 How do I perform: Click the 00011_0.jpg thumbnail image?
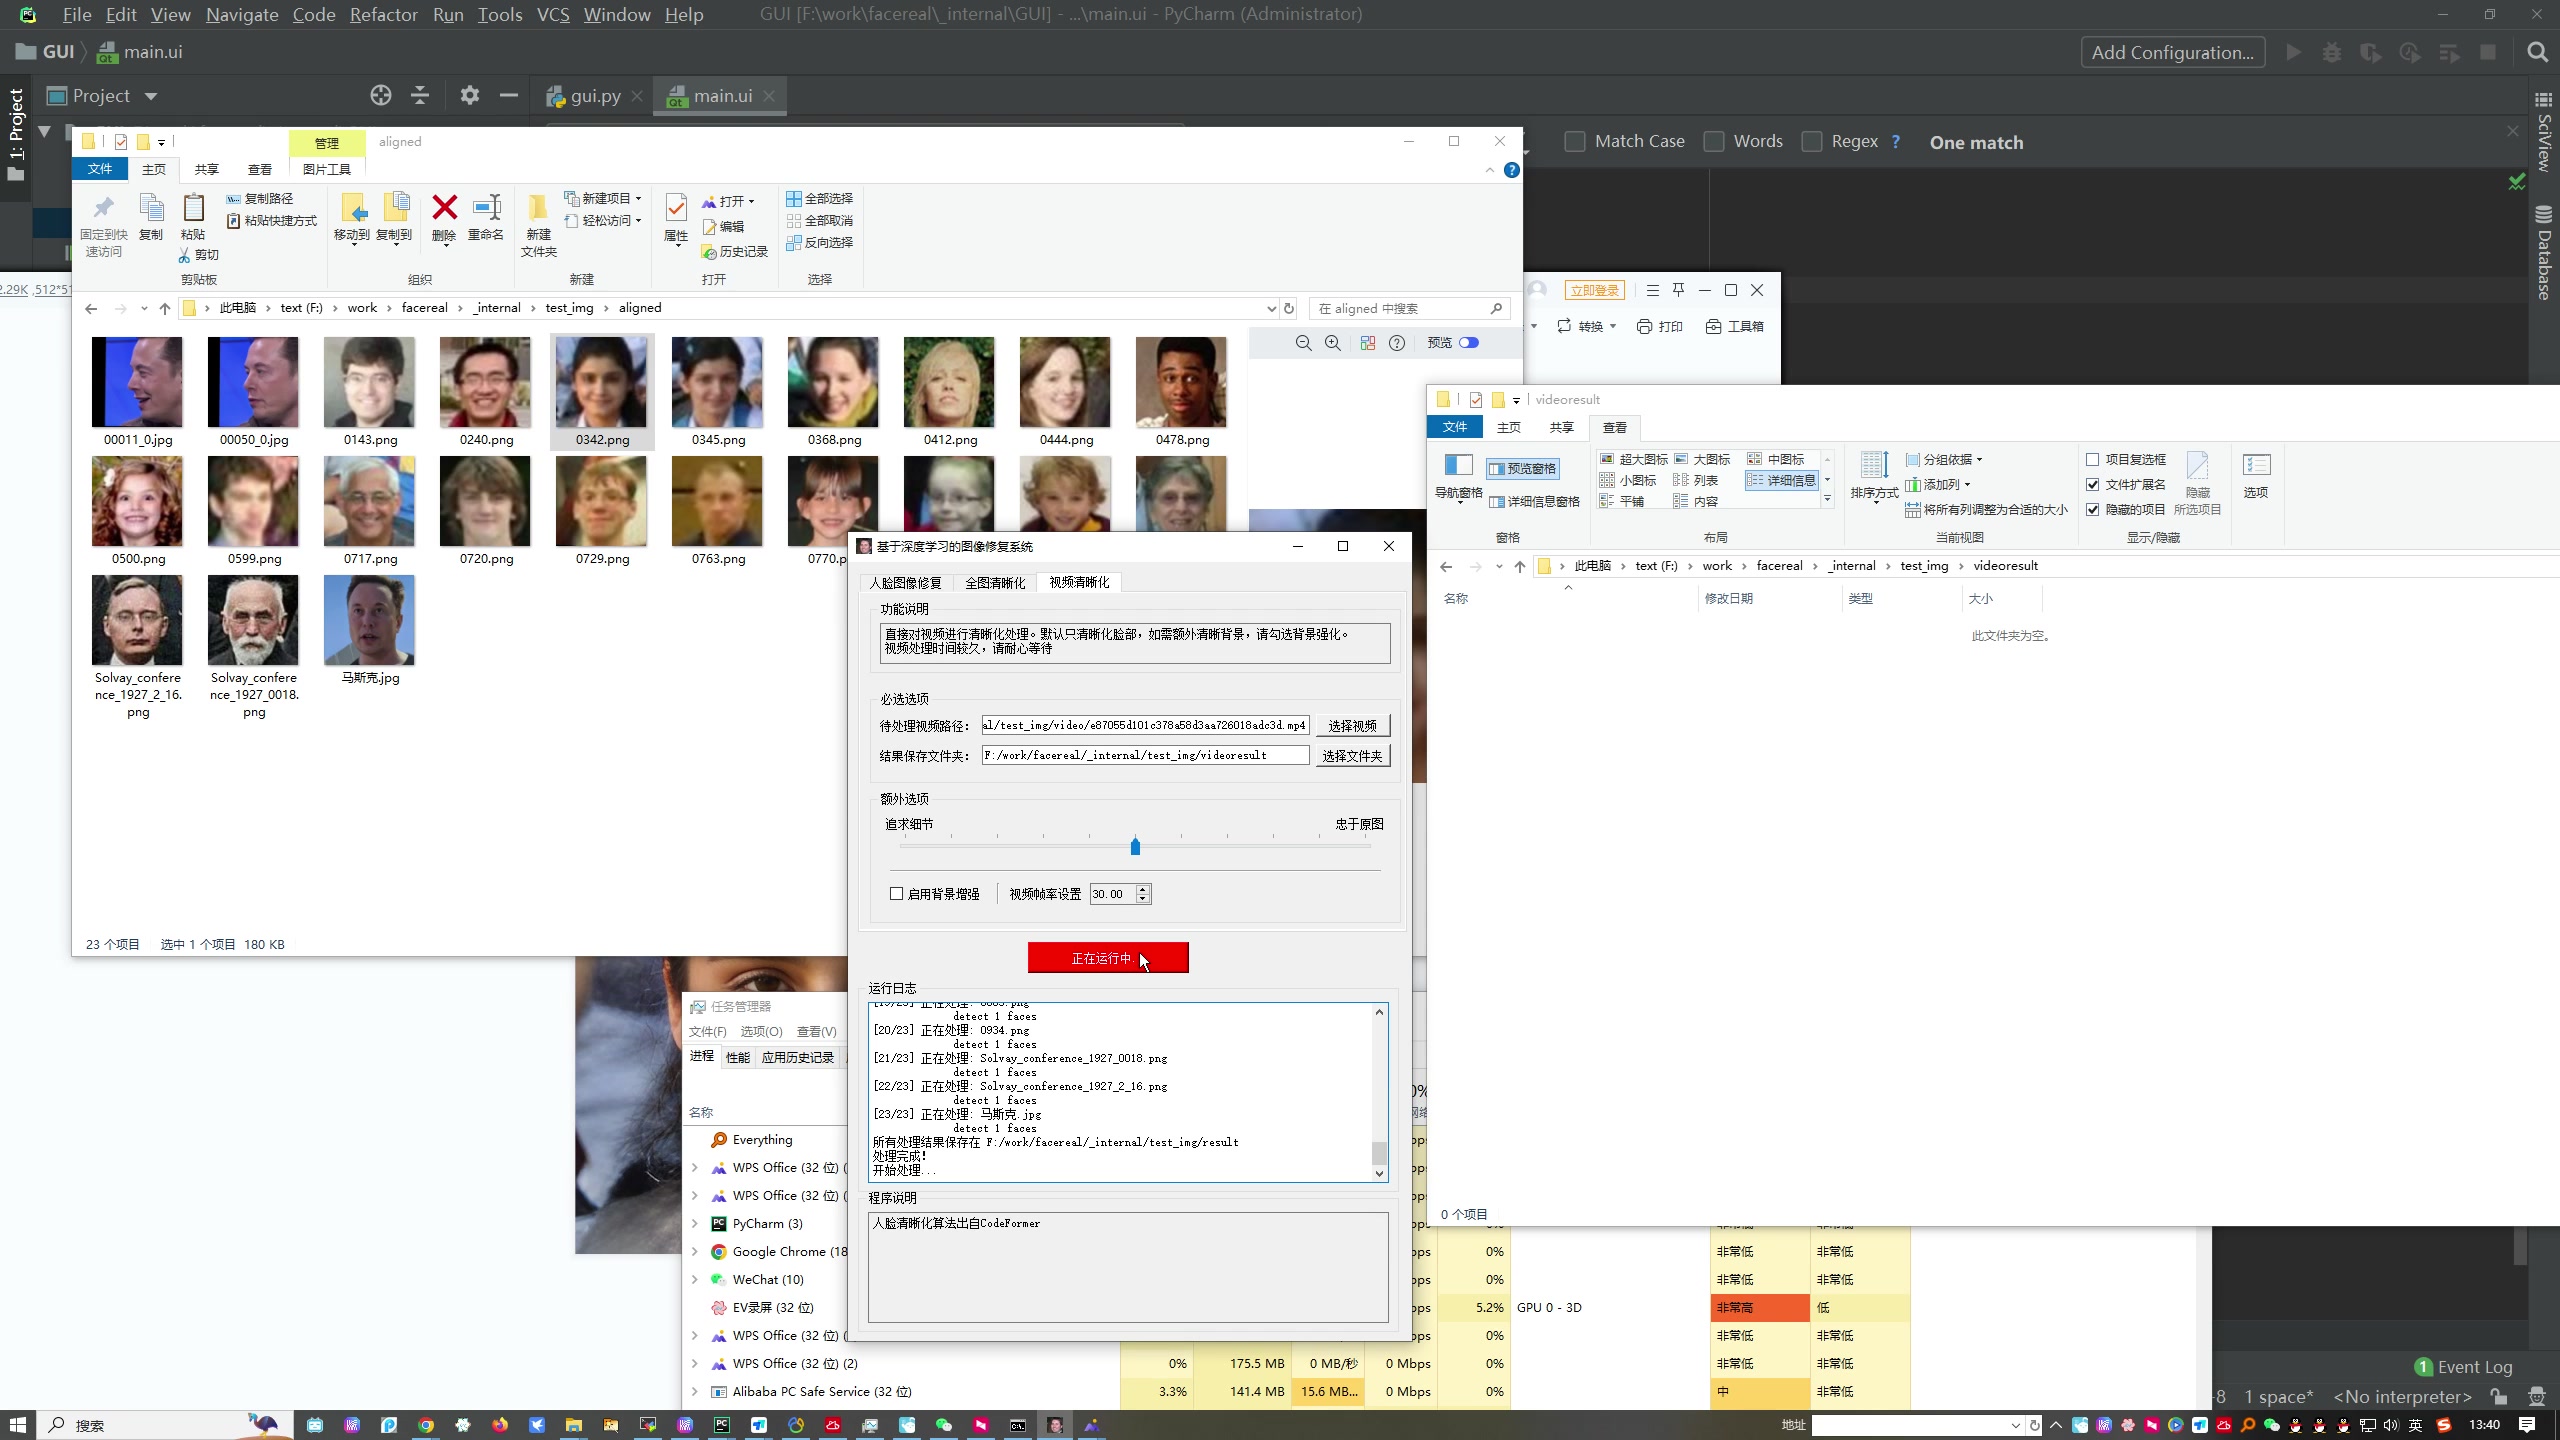tap(137, 382)
